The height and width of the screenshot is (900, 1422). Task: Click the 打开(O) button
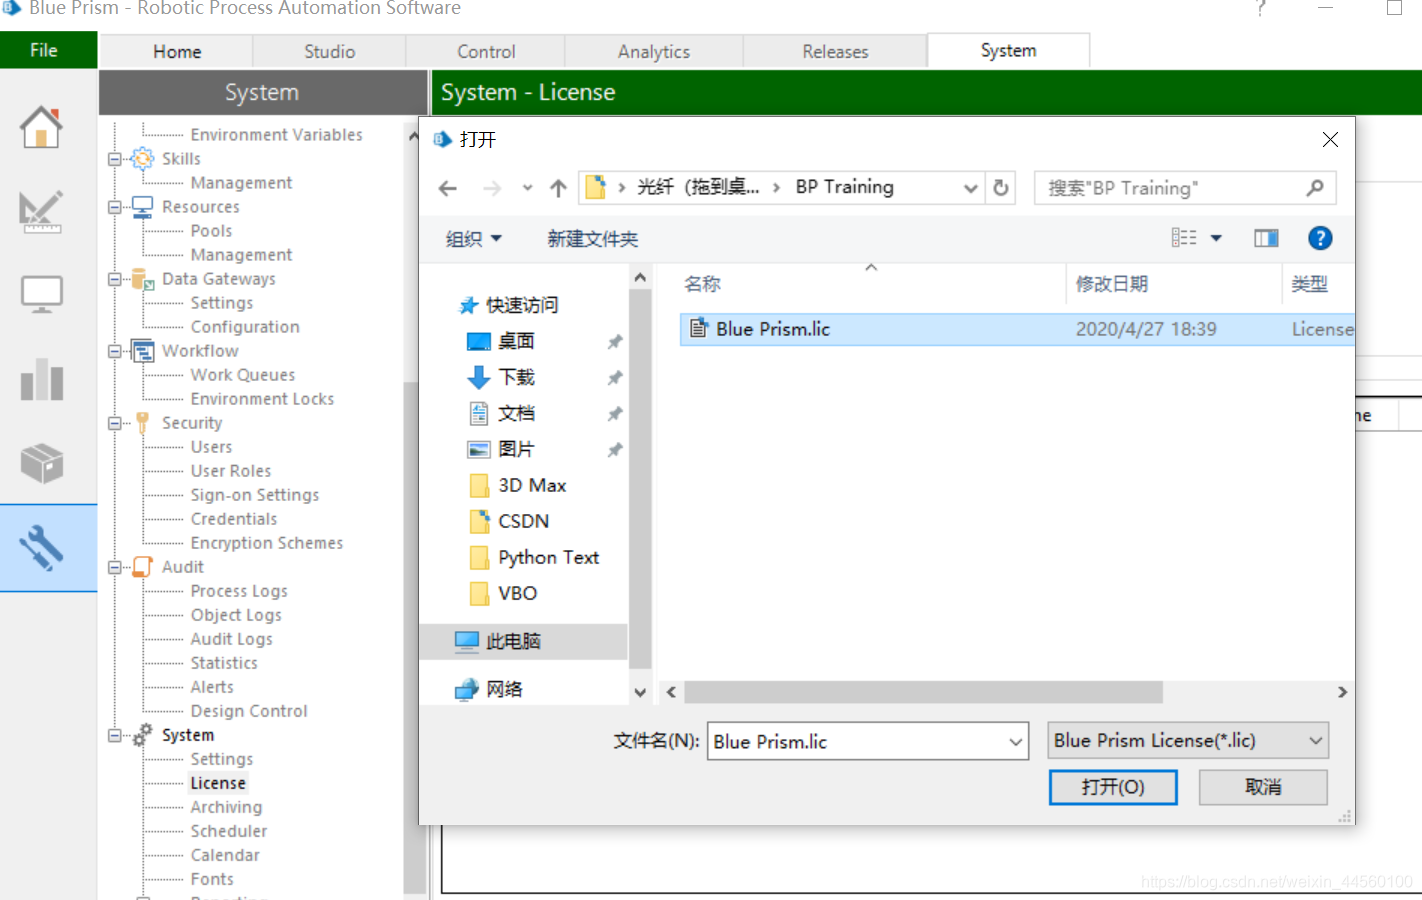[x=1113, y=787]
